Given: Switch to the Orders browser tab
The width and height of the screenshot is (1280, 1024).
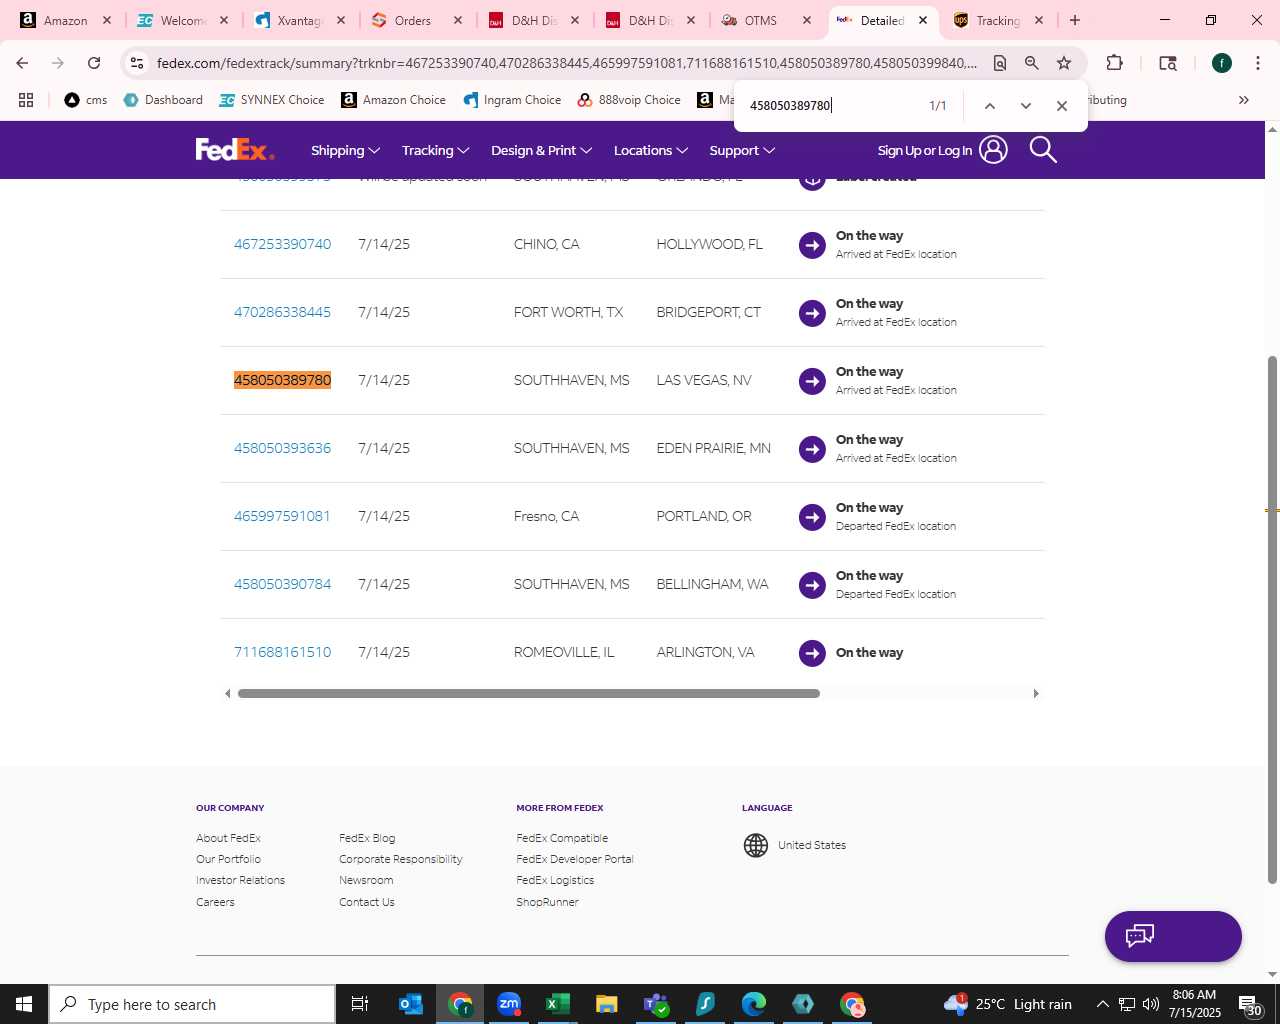Looking at the screenshot, I should 415,20.
